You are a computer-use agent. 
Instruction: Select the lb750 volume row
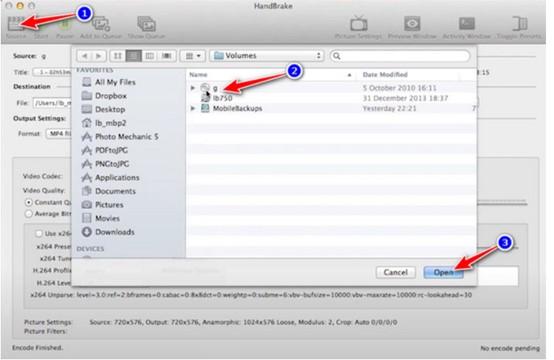pyautogui.click(x=331, y=98)
